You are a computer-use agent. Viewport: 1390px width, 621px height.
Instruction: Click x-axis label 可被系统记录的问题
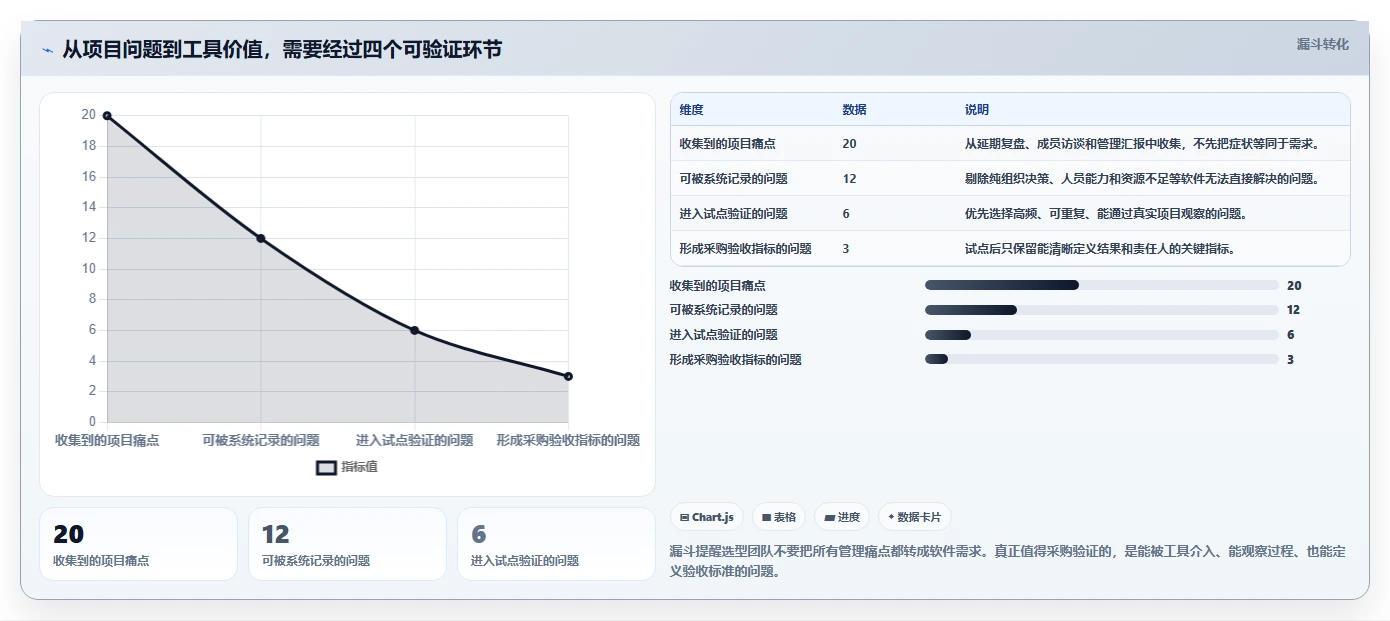point(261,440)
